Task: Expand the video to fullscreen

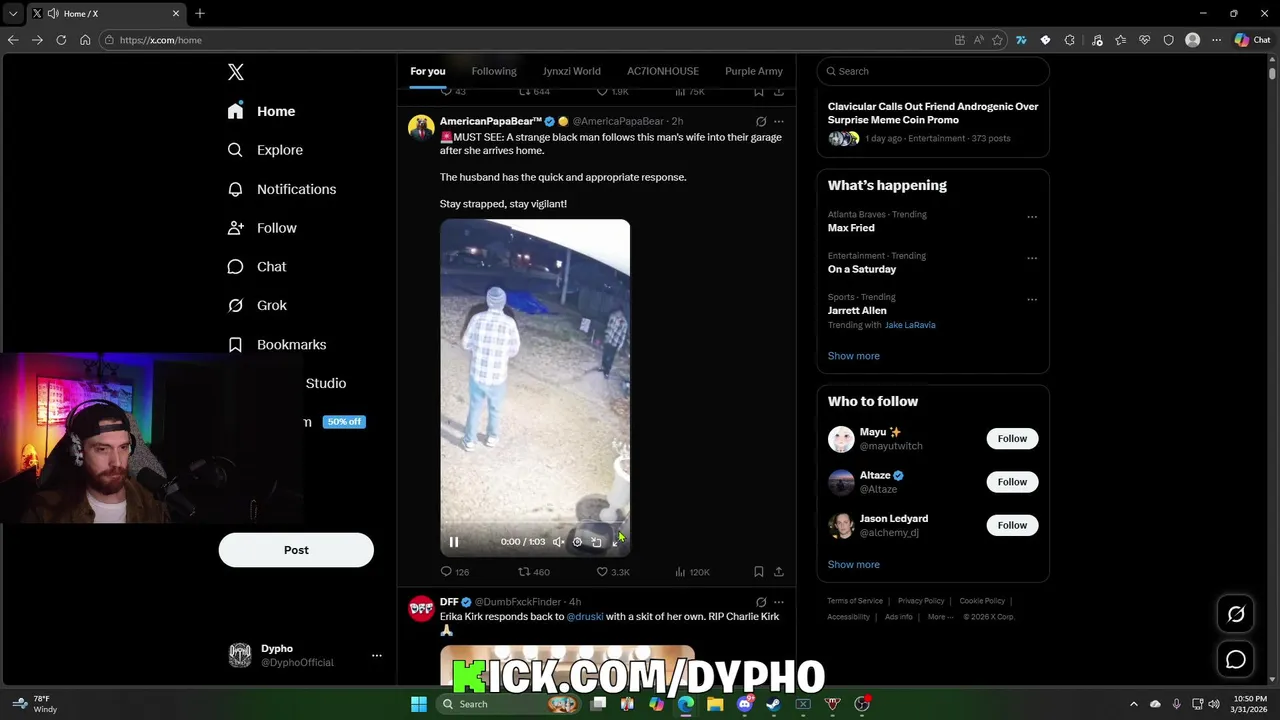Action: point(616,542)
